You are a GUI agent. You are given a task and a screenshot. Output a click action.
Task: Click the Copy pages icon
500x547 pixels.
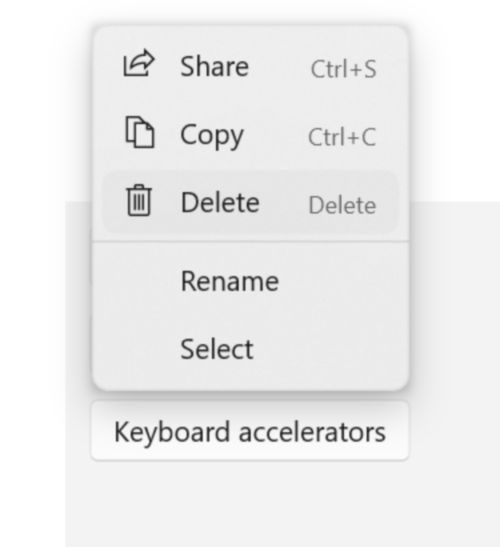pyautogui.click(x=140, y=132)
